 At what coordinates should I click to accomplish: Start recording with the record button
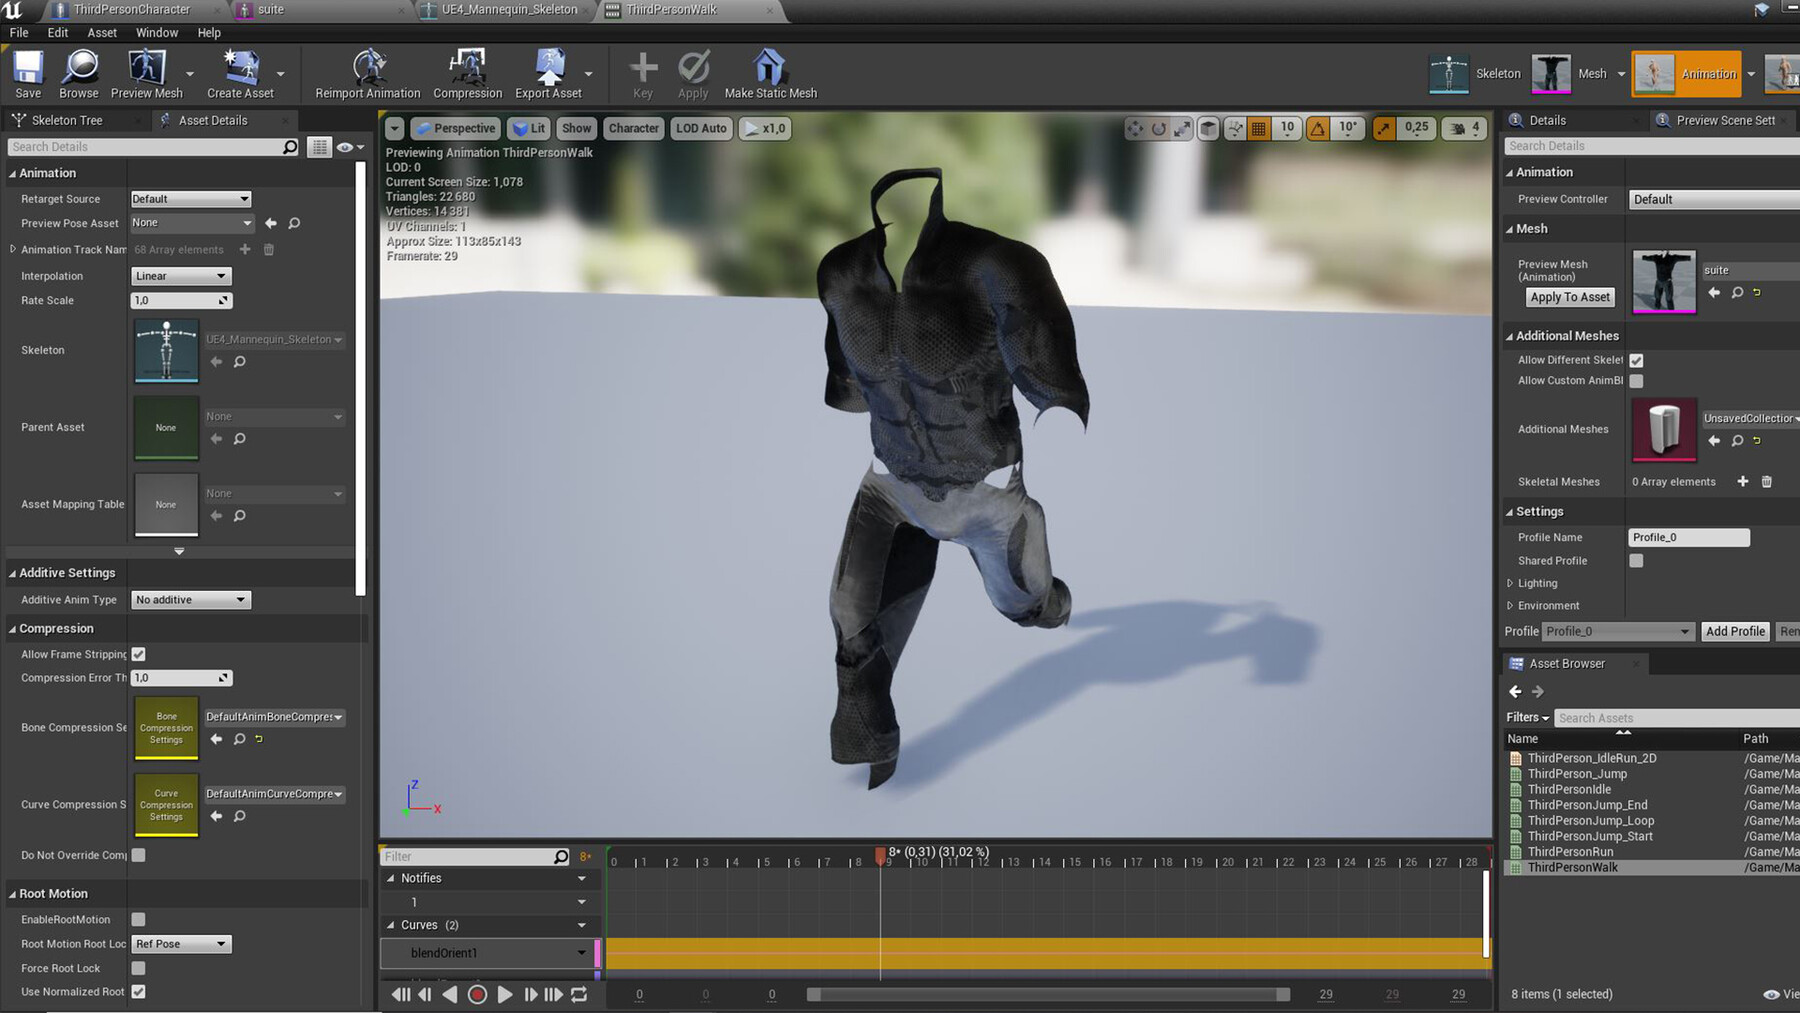(477, 994)
